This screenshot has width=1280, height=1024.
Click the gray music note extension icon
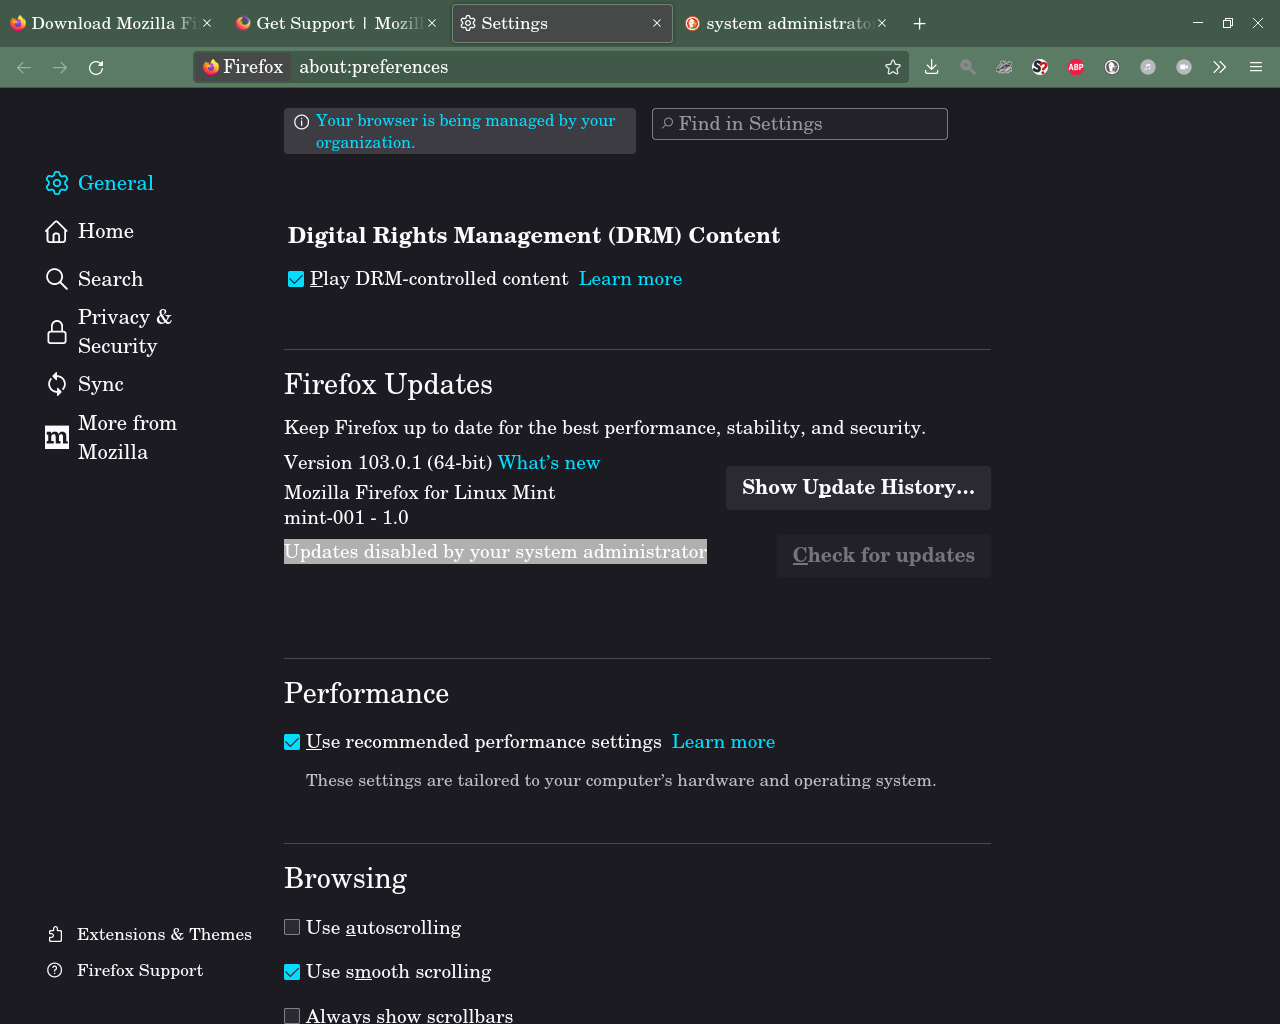tap(1148, 67)
